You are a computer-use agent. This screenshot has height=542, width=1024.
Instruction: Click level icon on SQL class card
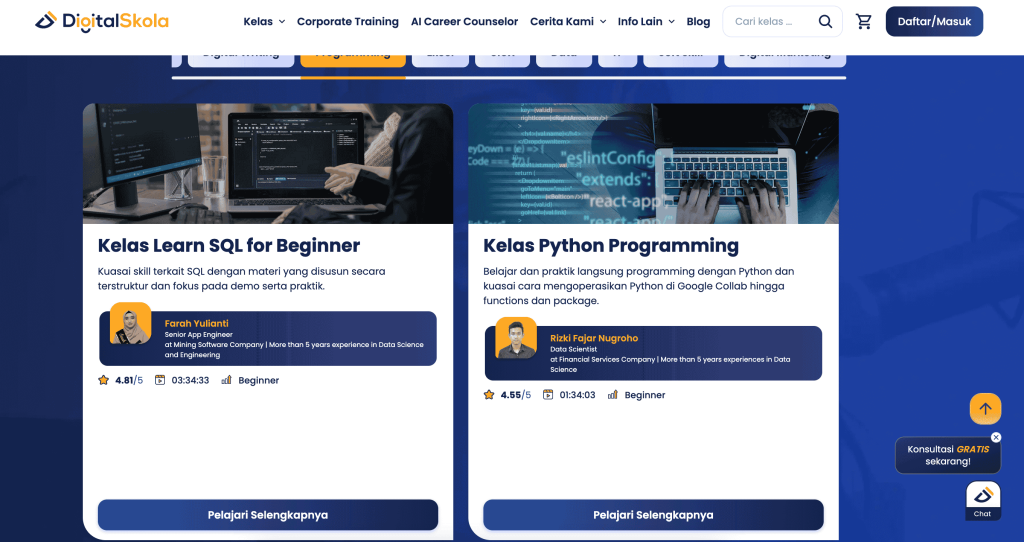point(226,380)
